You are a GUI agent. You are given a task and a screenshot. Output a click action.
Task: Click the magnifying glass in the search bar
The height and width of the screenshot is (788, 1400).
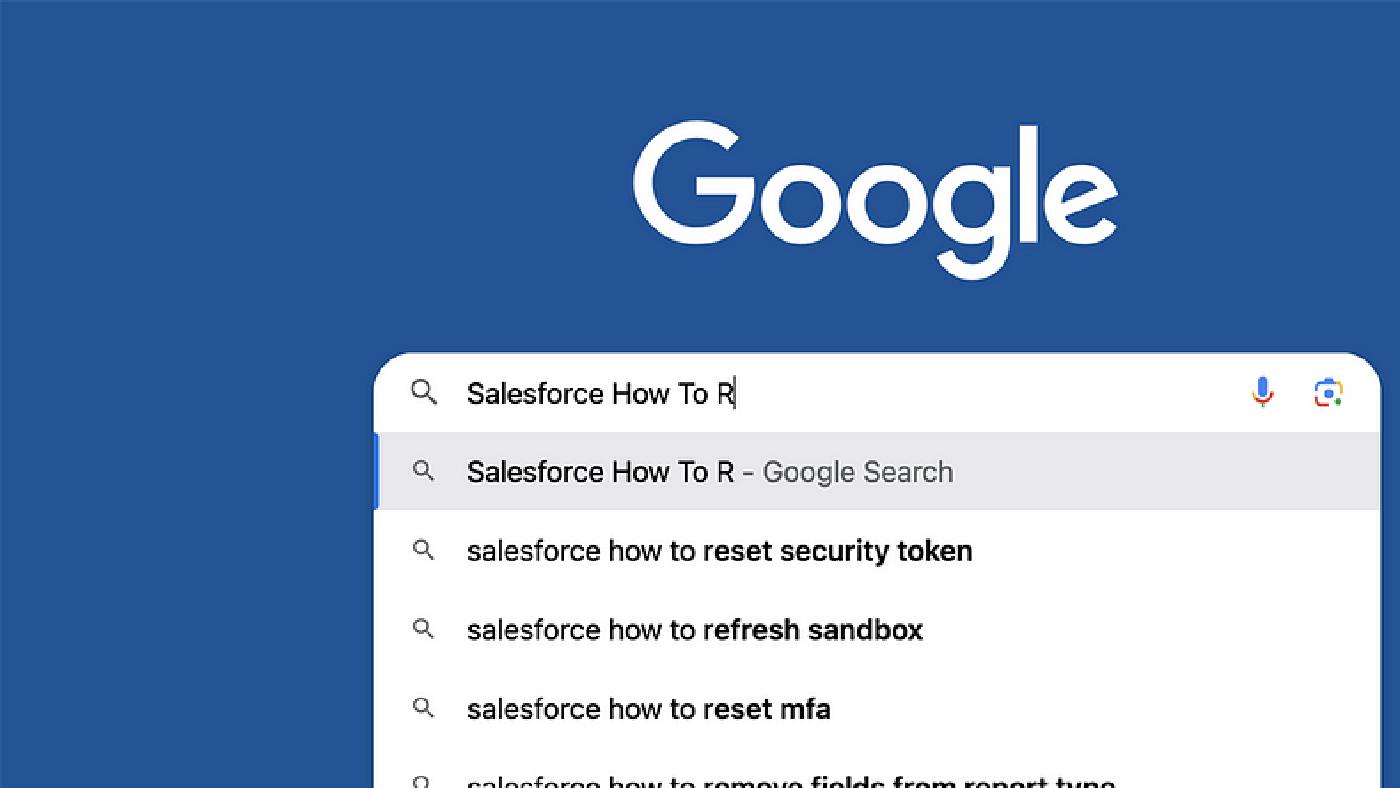tap(424, 393)
